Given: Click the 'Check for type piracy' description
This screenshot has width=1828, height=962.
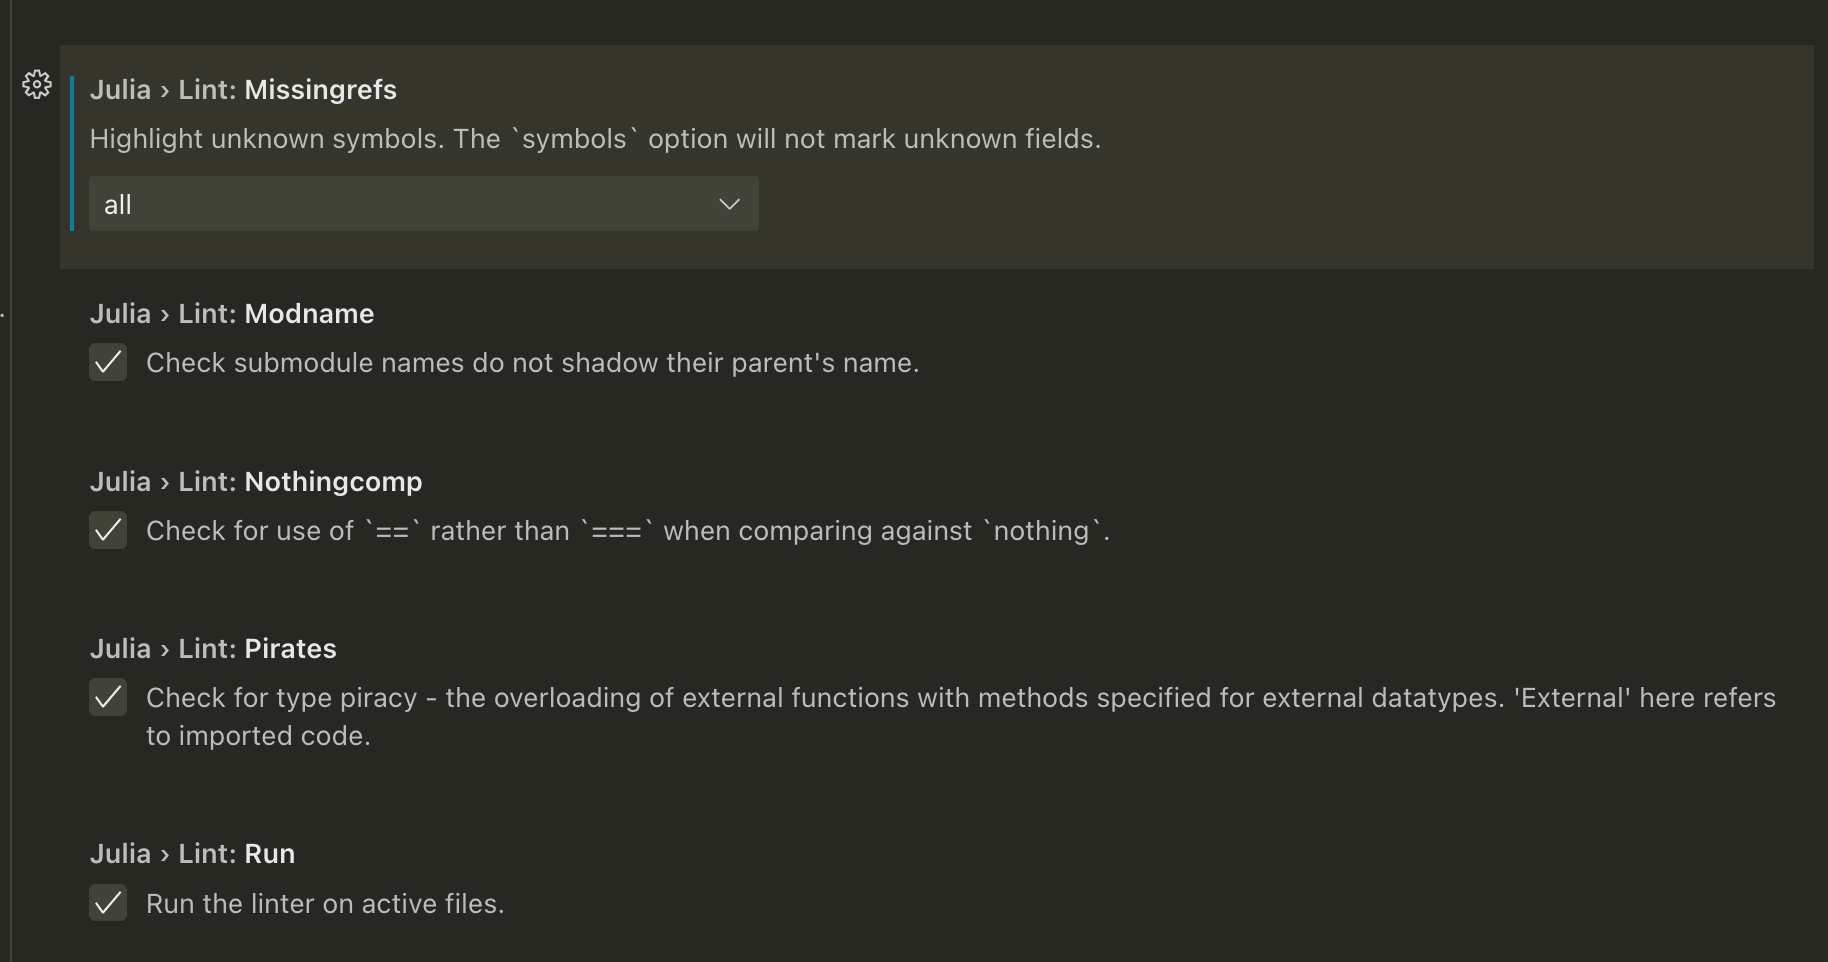Looking at the screenshot, I should point(961,716).
